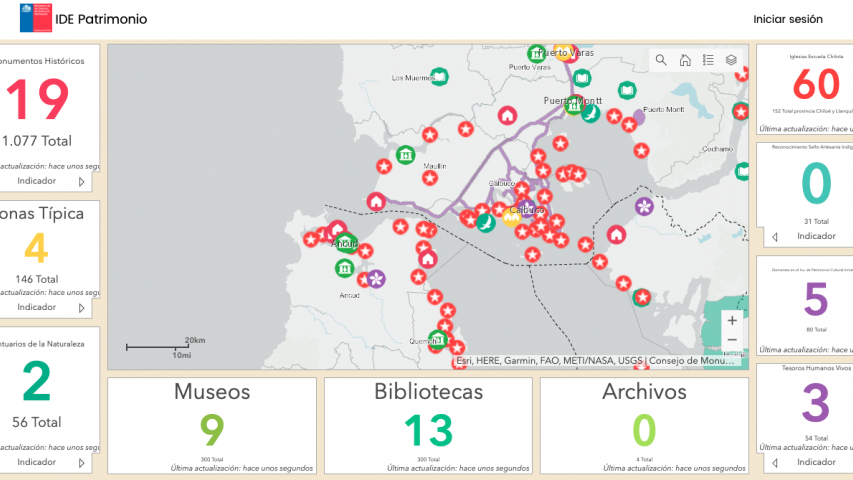Screen dimensions: 853x480
Task: Select the green museum marker at Puerto Varas
Action: (536, 53)
